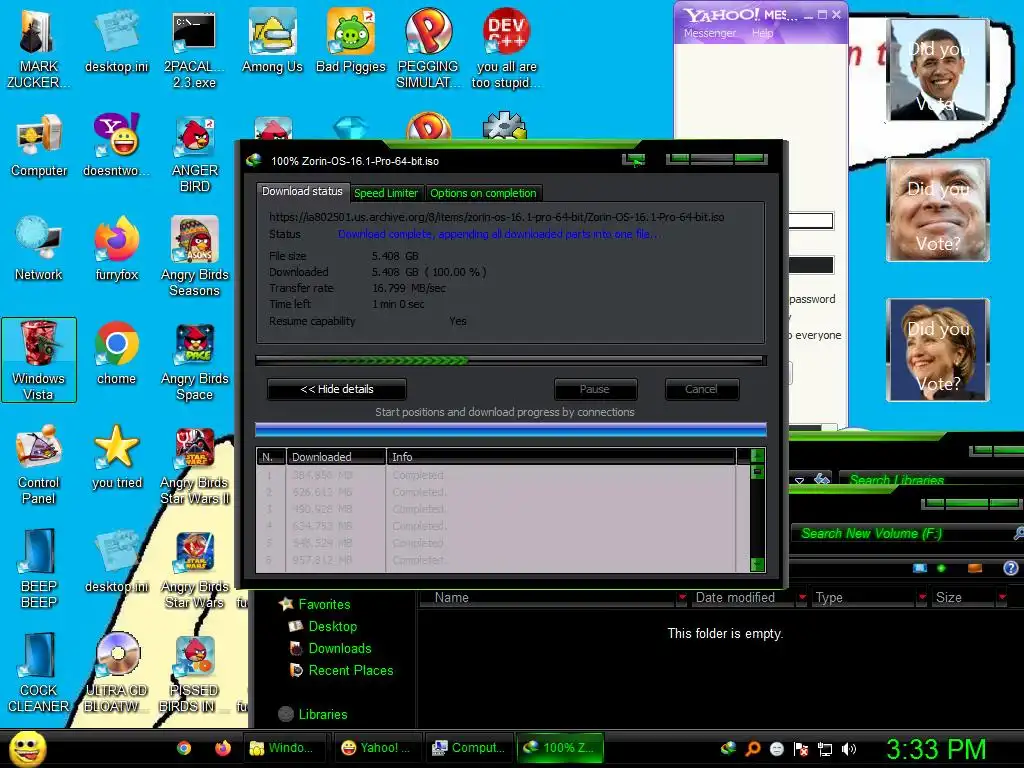Open address history dropdown triangle in Explorer
1024x768 pixels.
pyautogui.click(x=799, y=481)
